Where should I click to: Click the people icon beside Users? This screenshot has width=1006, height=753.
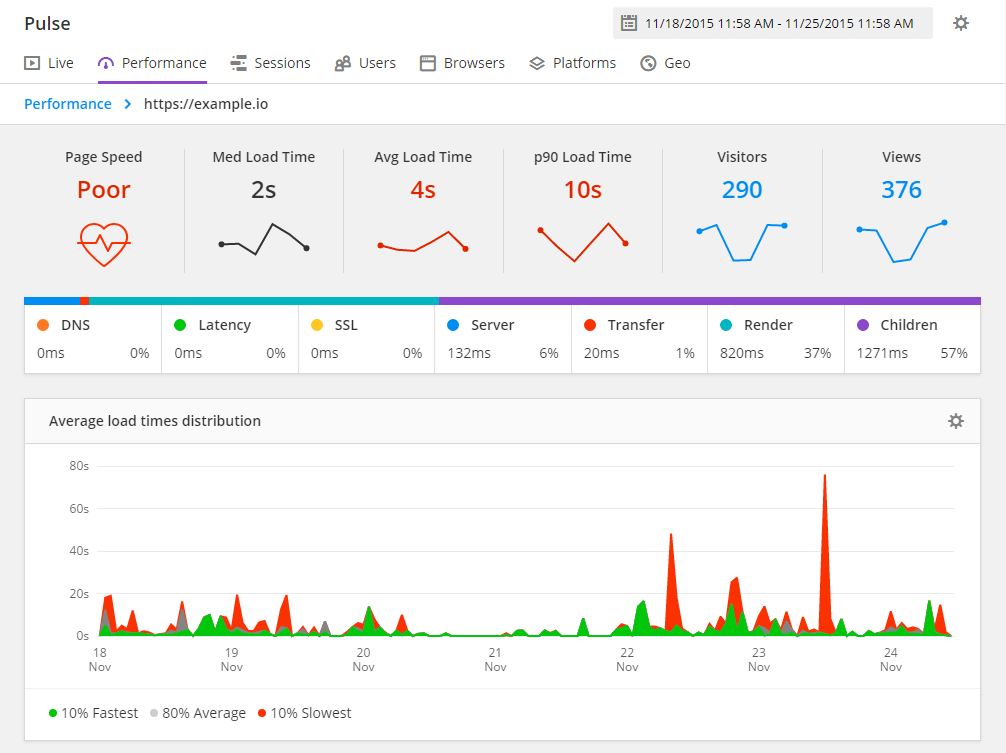coord(345,63)
